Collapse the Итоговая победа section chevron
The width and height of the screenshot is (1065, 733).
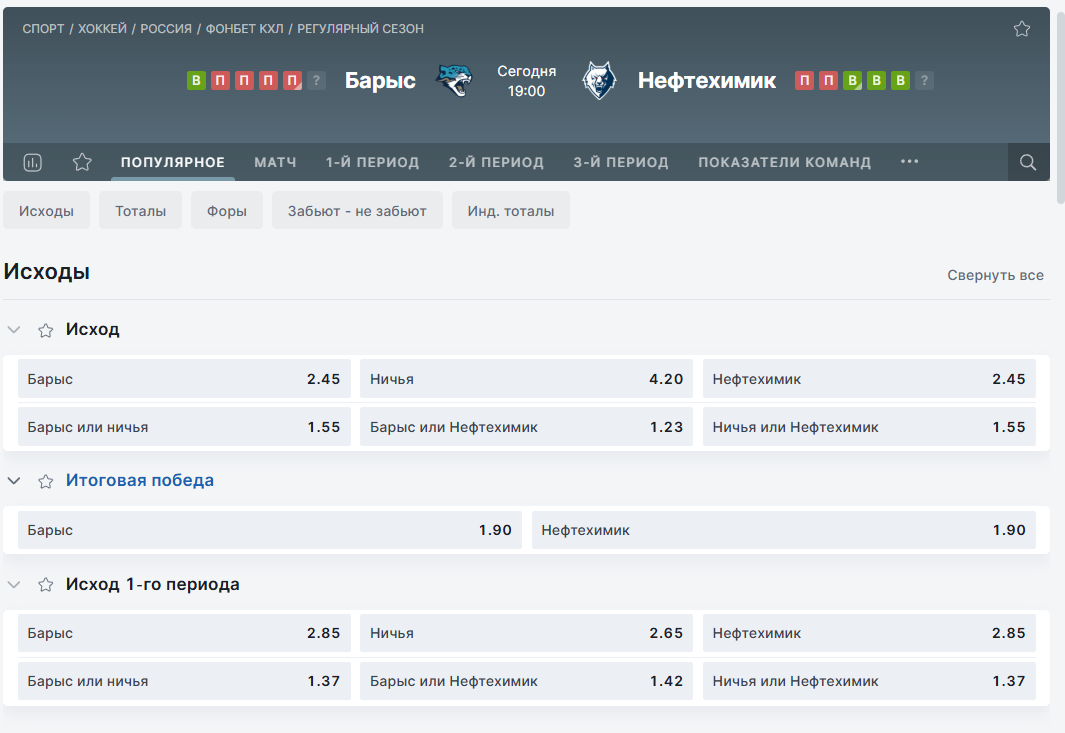[x=14, y=481]
